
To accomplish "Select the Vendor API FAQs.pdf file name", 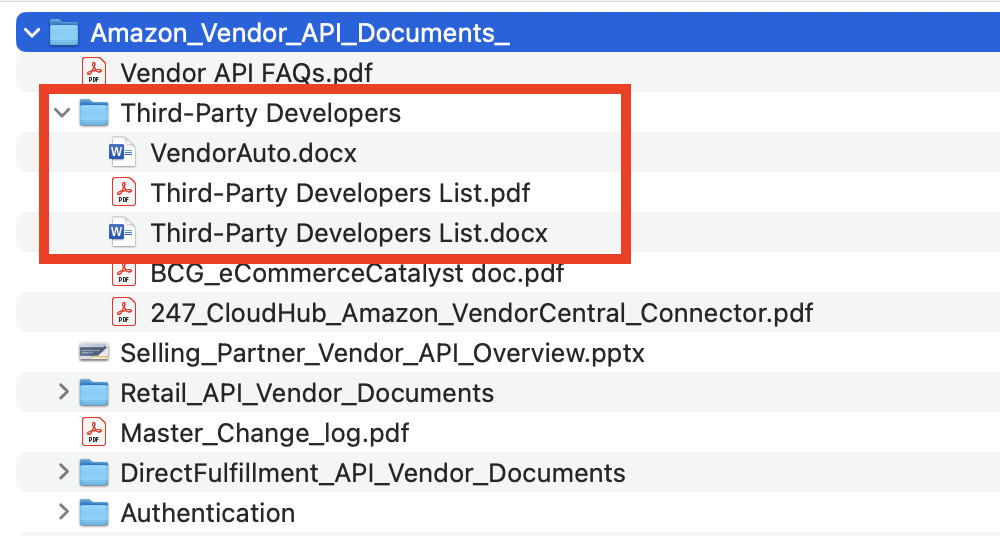I will coord(246,73).
